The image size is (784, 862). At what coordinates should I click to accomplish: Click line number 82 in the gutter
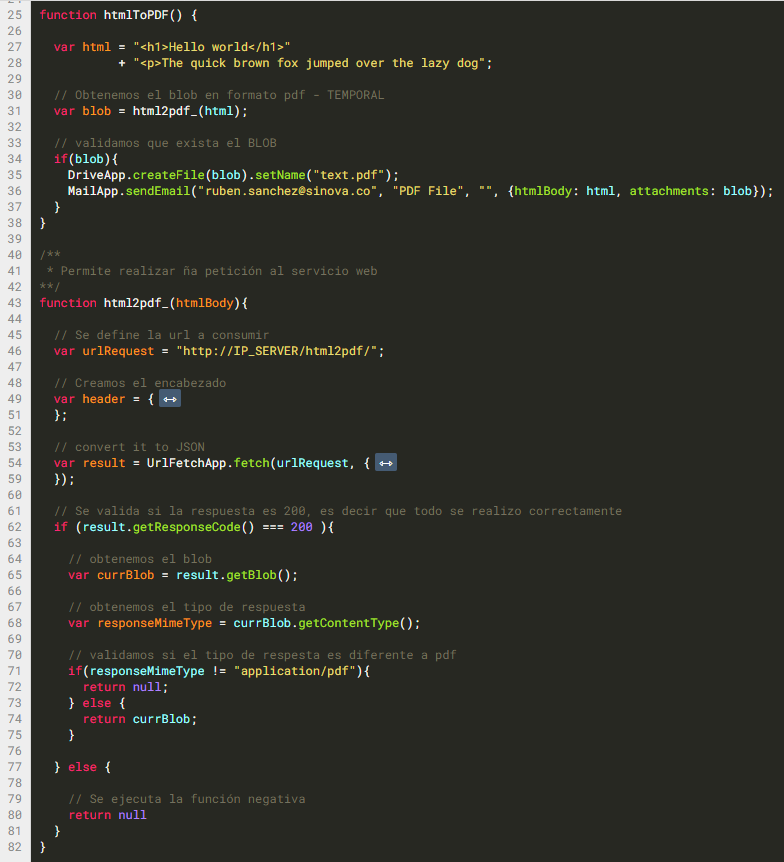(14, 847)
